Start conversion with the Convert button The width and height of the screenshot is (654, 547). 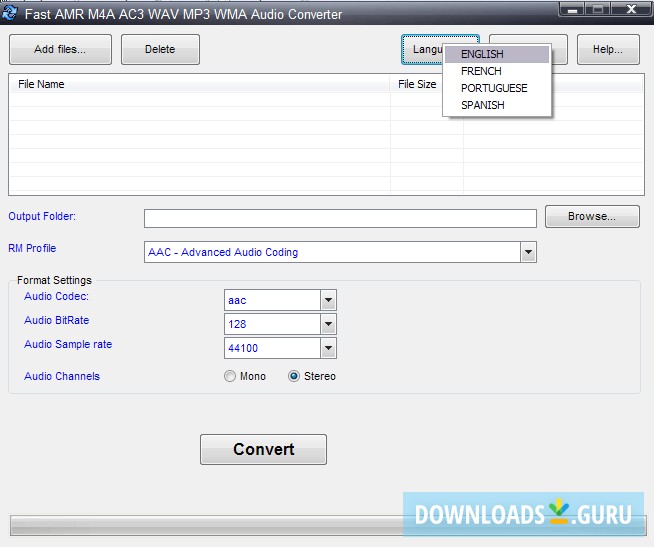[x=263, y=449]
